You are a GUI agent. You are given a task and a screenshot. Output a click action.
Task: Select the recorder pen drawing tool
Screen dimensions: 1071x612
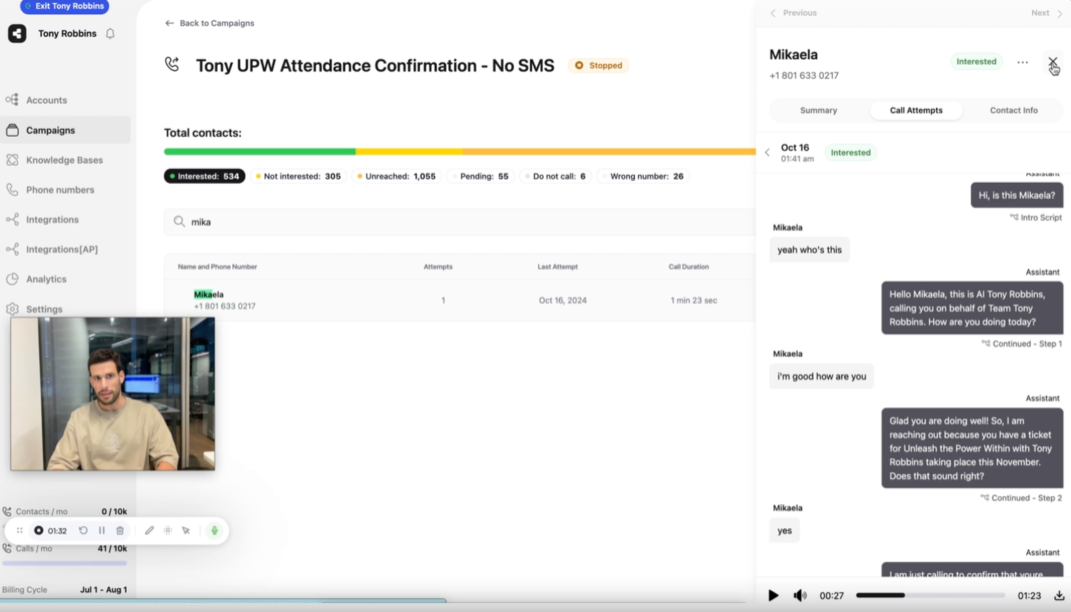[149, 531]
